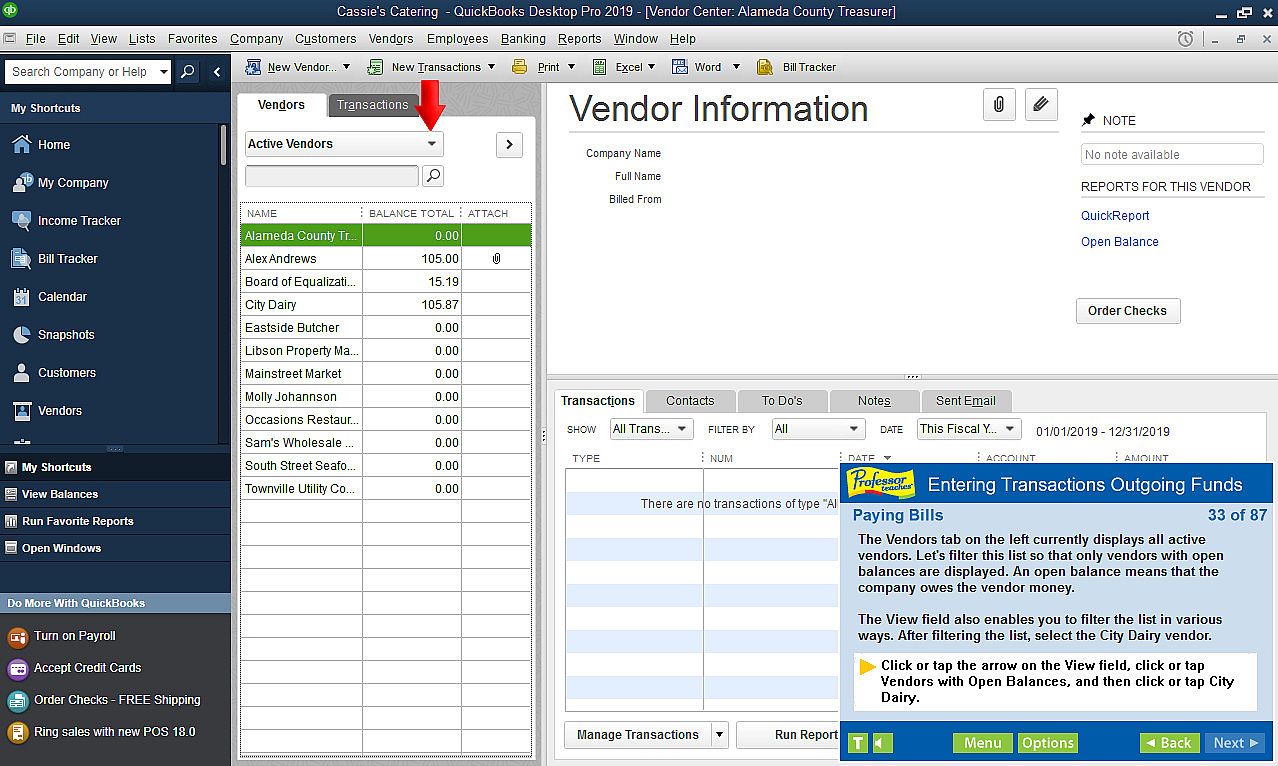
Task: Click the New Vendor toolbar icon
Action: coord(253,67)
